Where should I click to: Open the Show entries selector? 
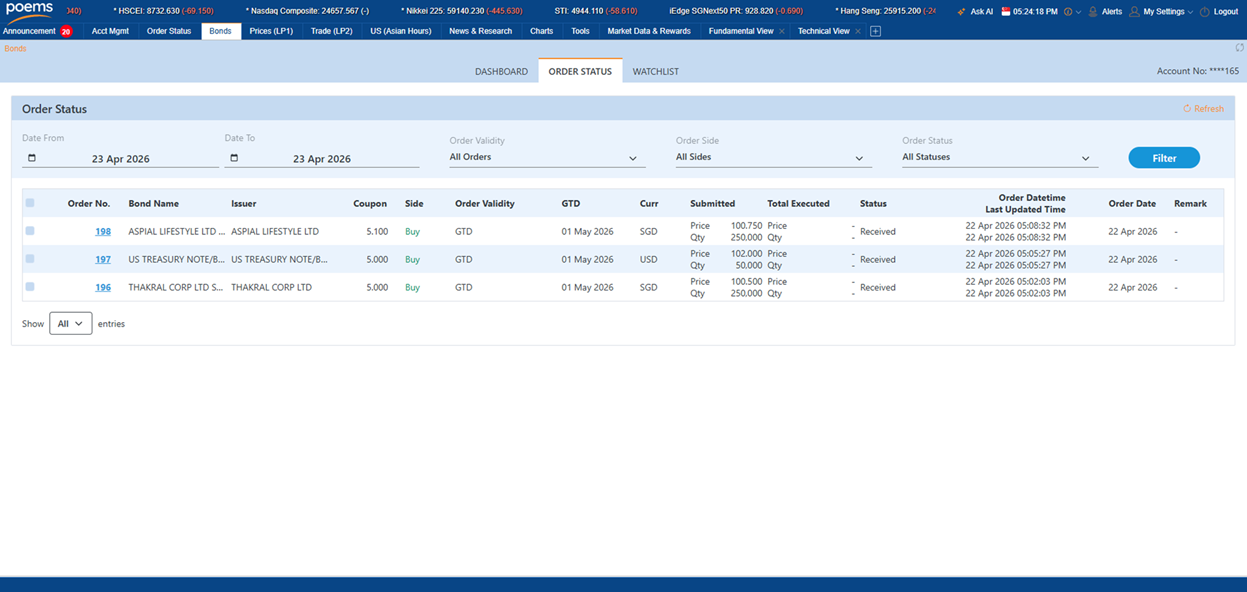70,324
